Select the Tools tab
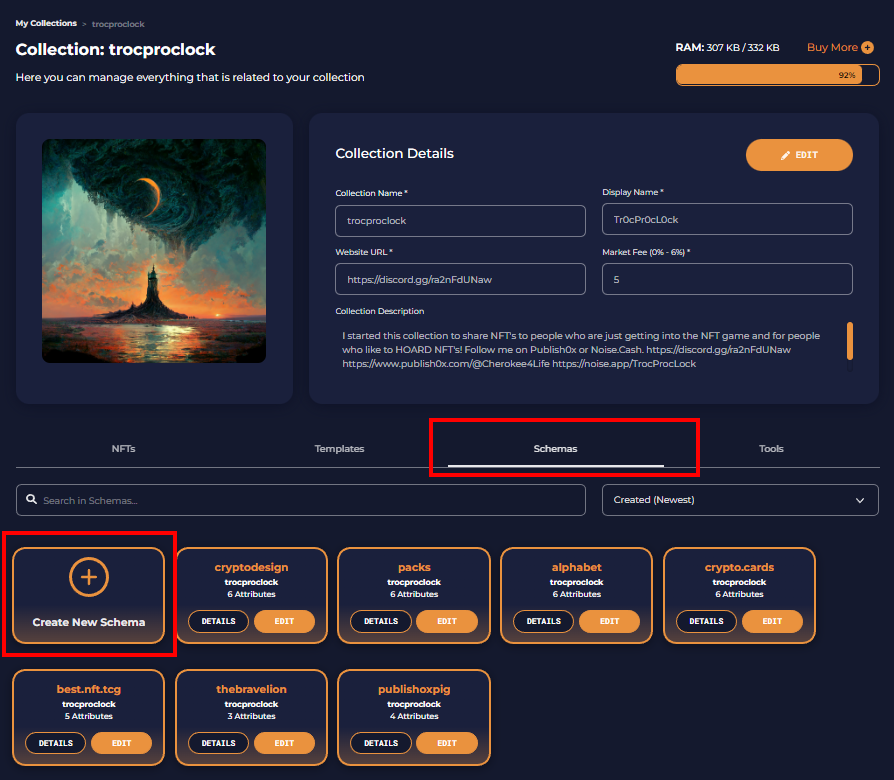The width and height of the screenshot is (894, 780). pyautogui.click(x=771, y=449)
